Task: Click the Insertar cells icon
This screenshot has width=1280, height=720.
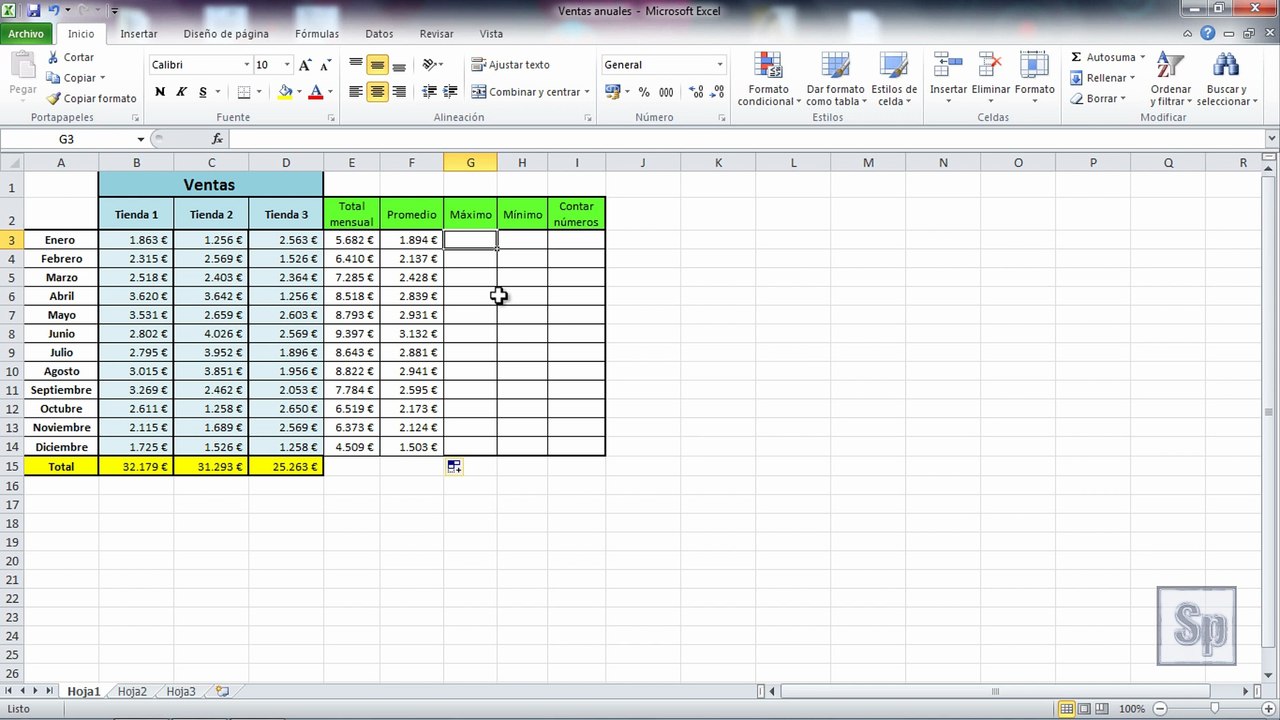Action: [948, 66]
